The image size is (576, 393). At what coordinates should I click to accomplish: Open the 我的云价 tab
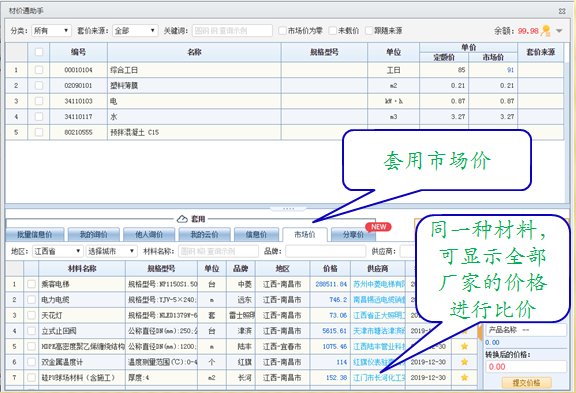(x=204, y=234)
